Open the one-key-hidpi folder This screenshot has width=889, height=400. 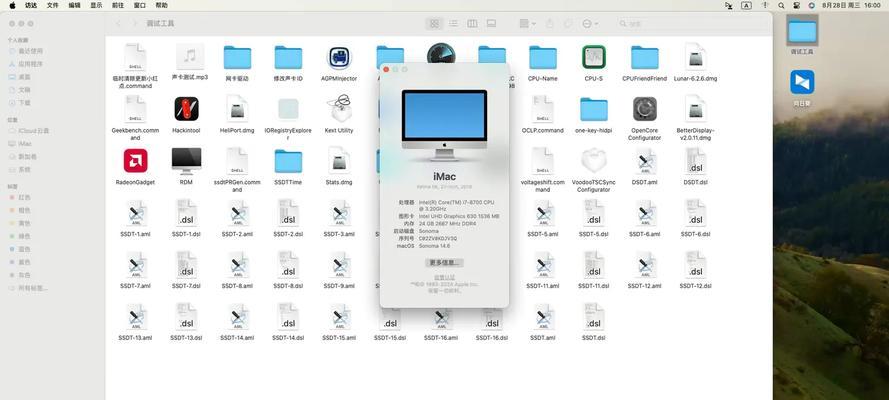point(594,109)
